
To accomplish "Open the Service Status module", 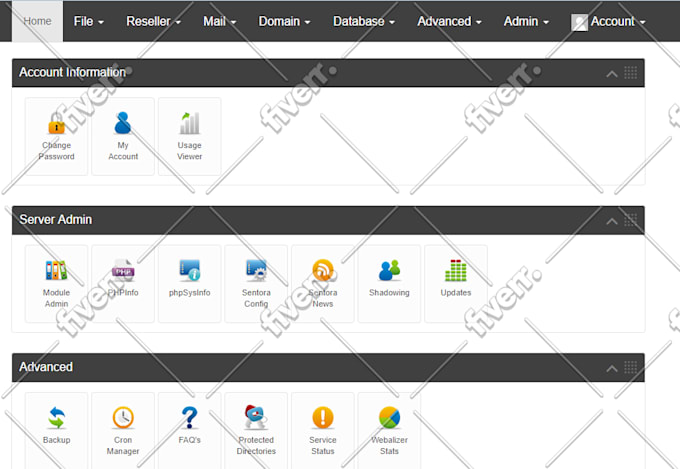I will pyautogui.click(x=323, y=430).
